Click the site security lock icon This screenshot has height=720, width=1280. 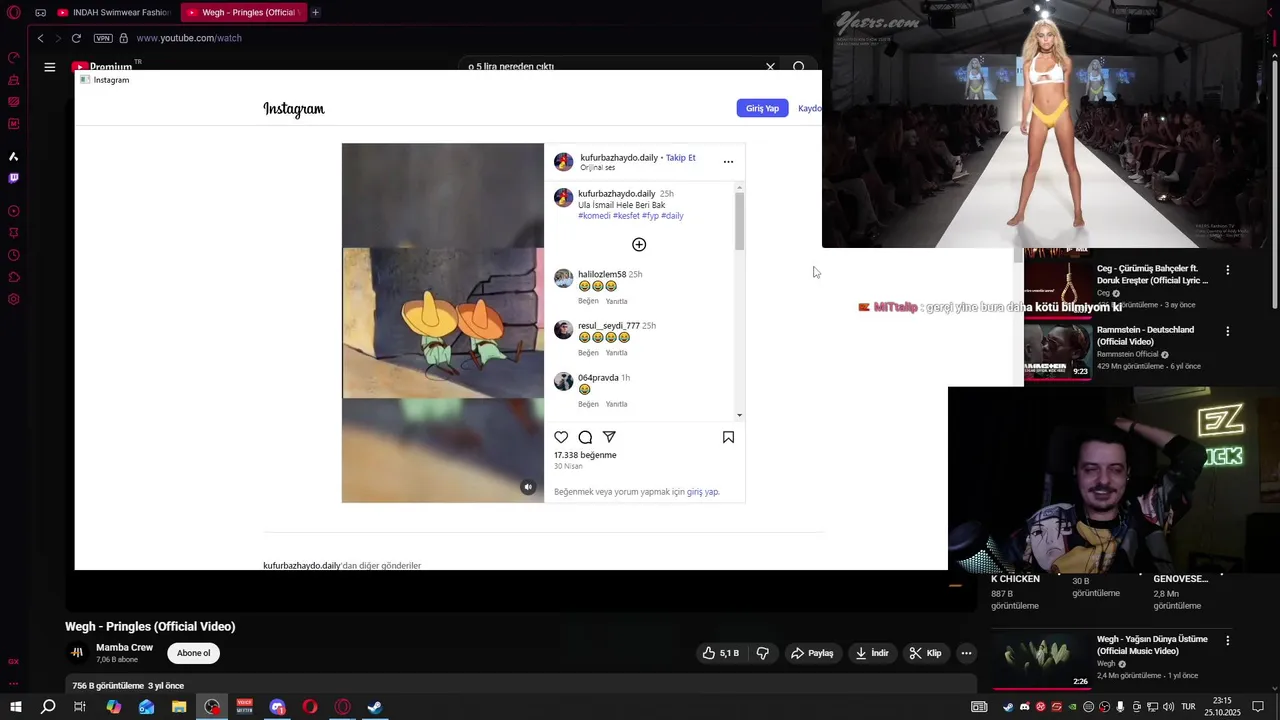[124, 38]
